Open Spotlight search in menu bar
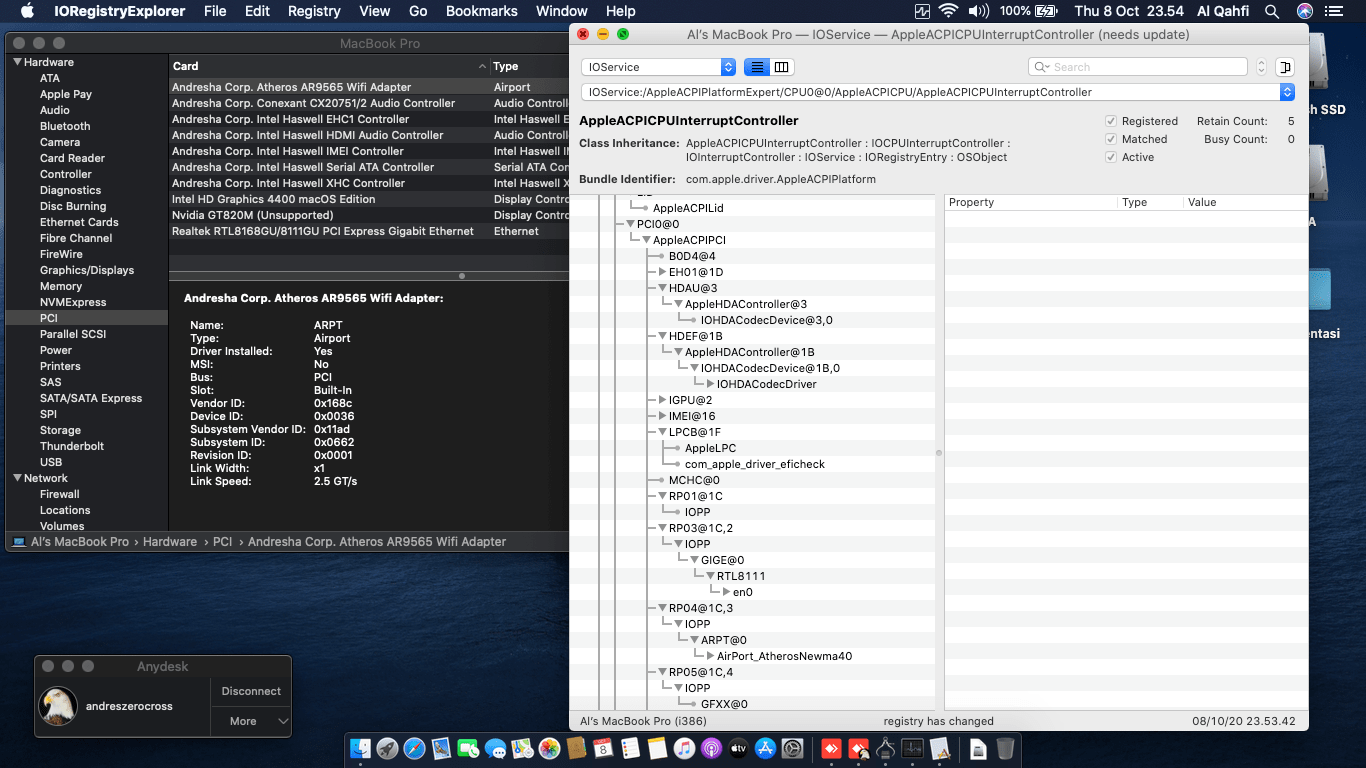Viewport: 1366px width, 768px height. (x=1272, y=11)
